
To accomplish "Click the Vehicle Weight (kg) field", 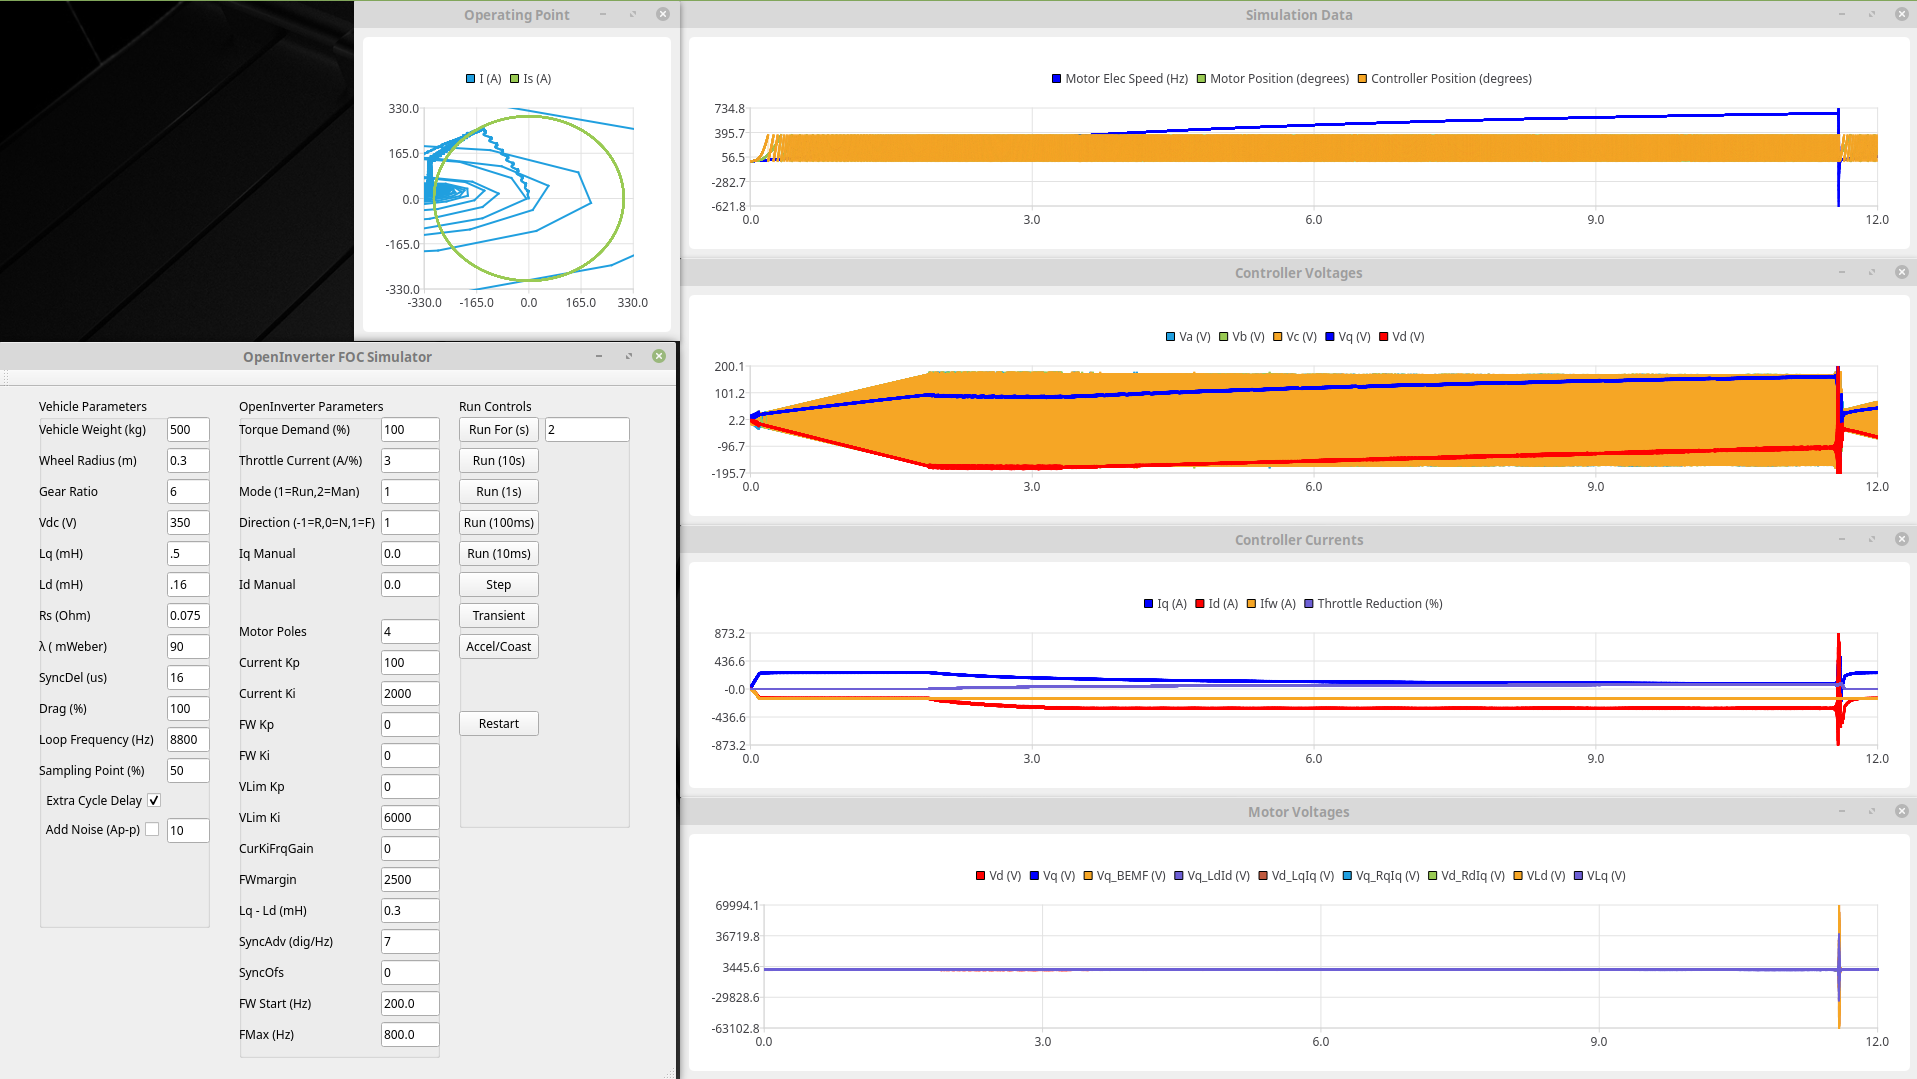I will (188, 430).
